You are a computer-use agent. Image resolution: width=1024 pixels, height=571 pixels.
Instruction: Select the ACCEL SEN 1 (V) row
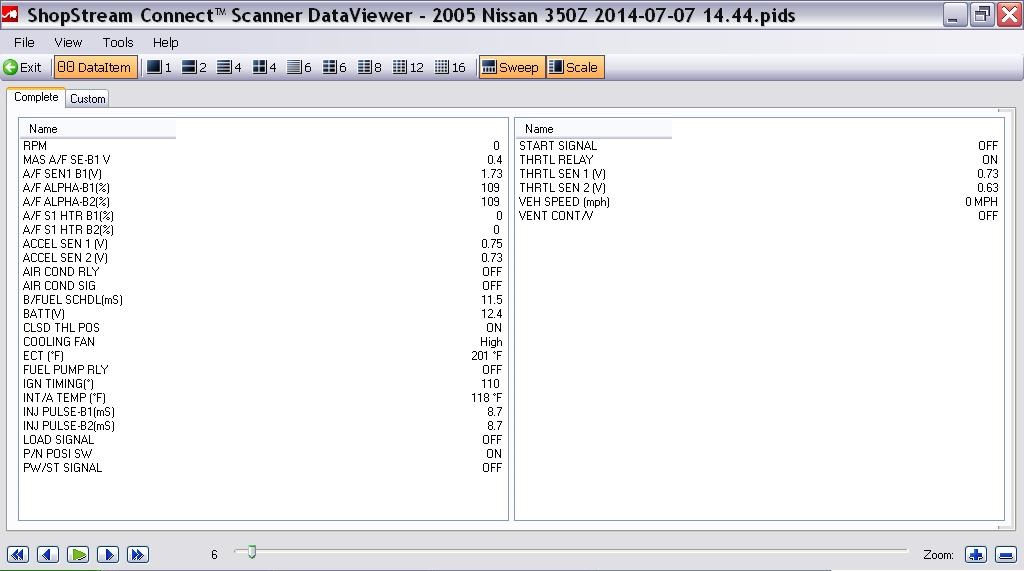[x=263, y=244]
